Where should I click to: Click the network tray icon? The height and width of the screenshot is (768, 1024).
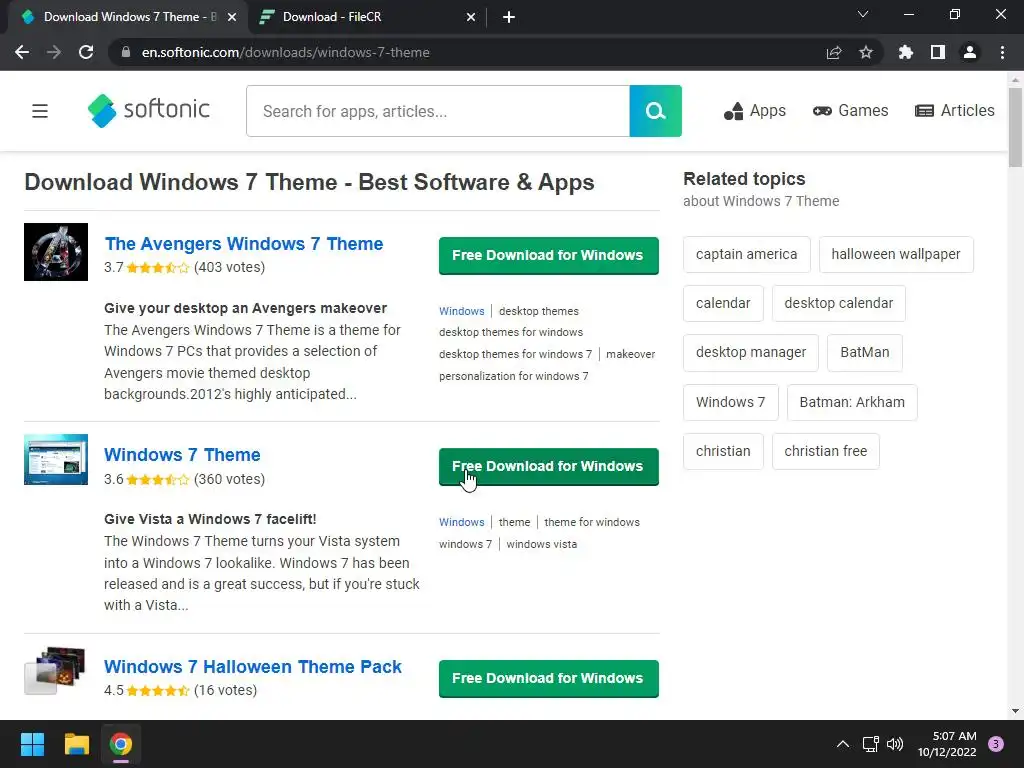pyautogui.click(x=870, y=744)
